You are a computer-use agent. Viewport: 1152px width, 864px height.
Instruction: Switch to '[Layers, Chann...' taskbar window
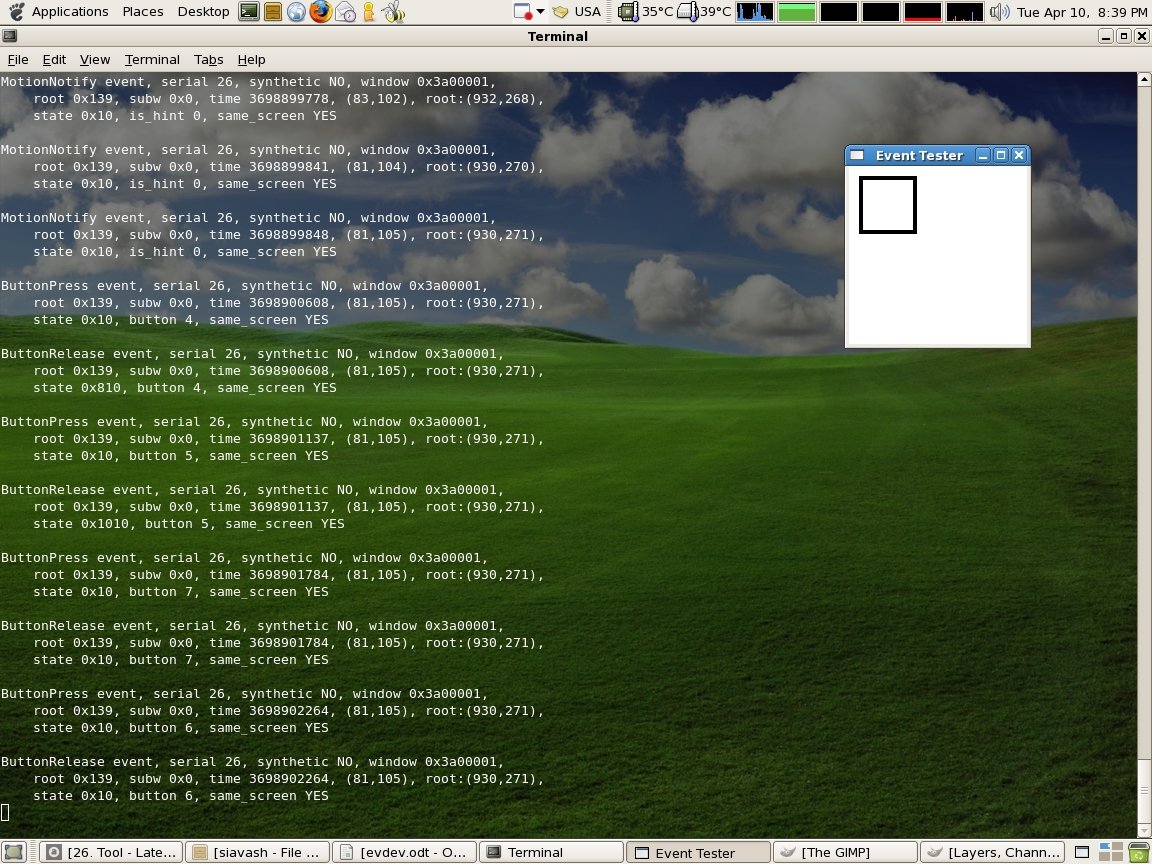pyautogui.click(x=992, y=852)
